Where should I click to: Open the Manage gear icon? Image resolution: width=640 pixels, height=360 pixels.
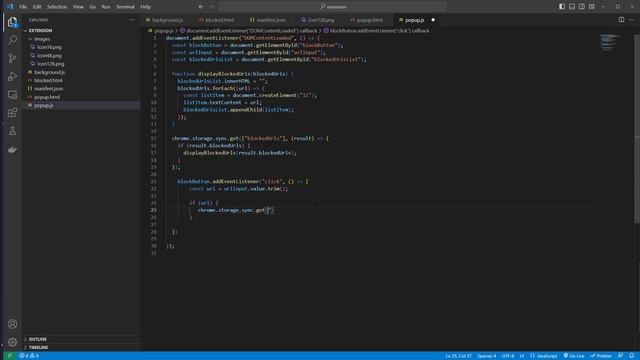[x=12, y=342]
